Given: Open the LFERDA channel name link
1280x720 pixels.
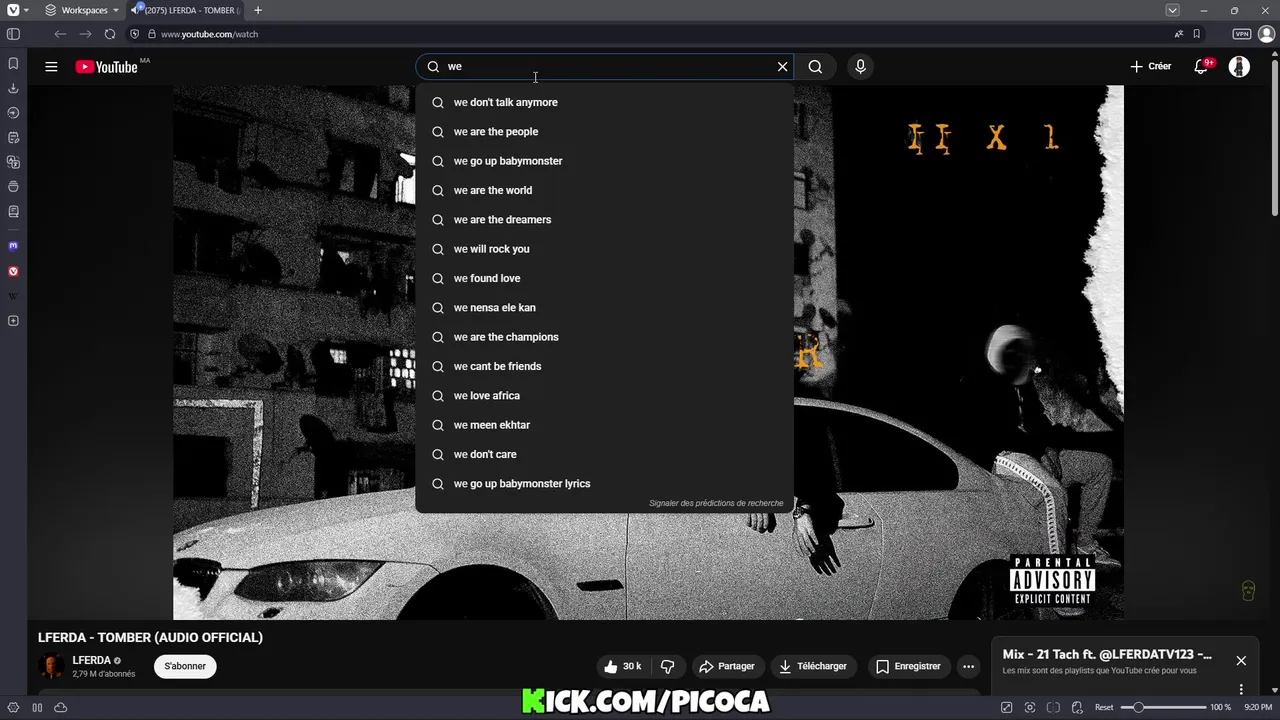Looking at the screenshot, I should point(91,660).
